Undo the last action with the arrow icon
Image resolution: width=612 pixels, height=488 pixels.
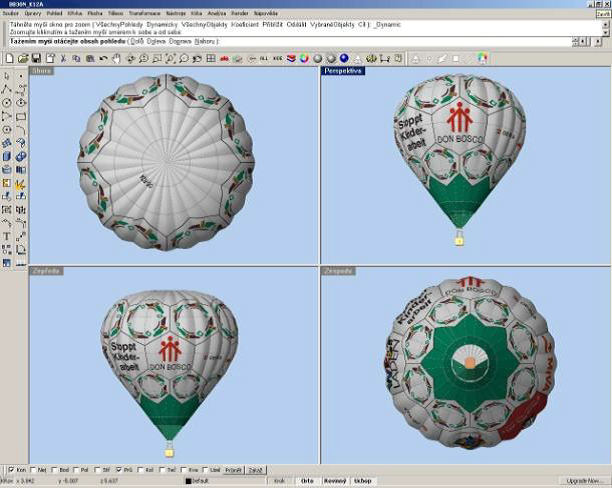pos(103,59)
